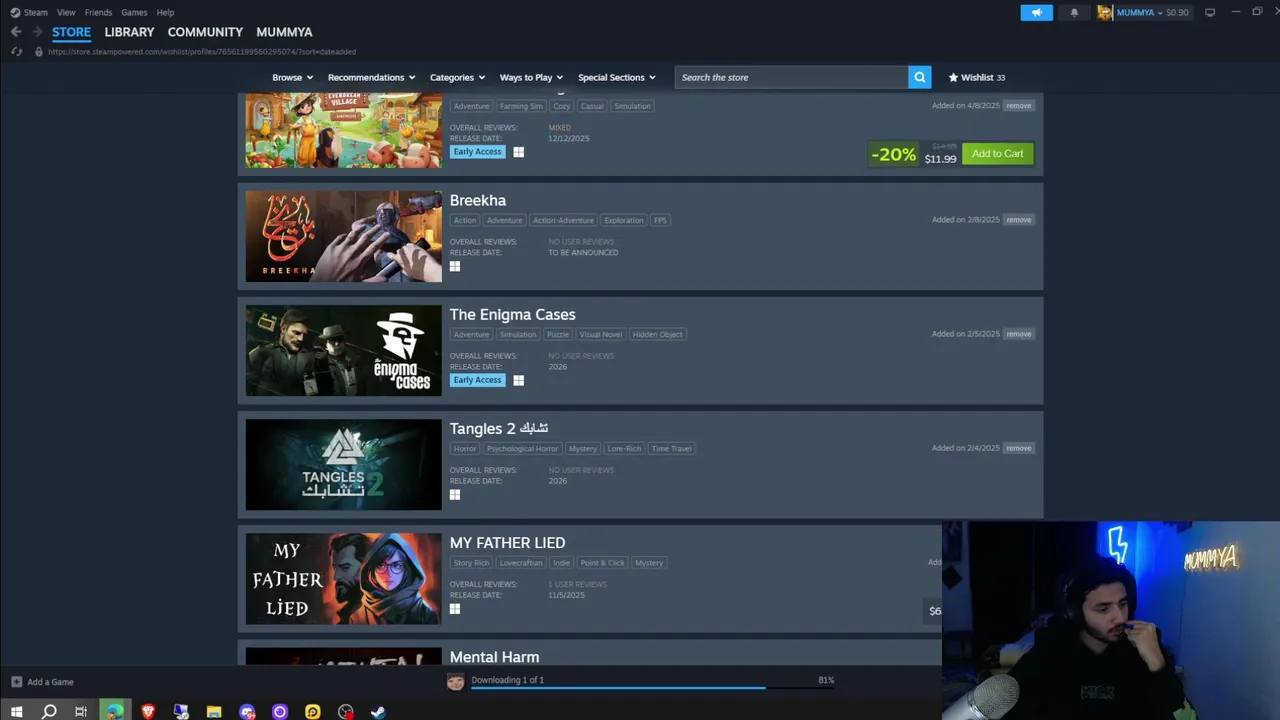1280x720 pixels.
Task: Switch to the LIBRARY tab
Action: pos(129,32)
